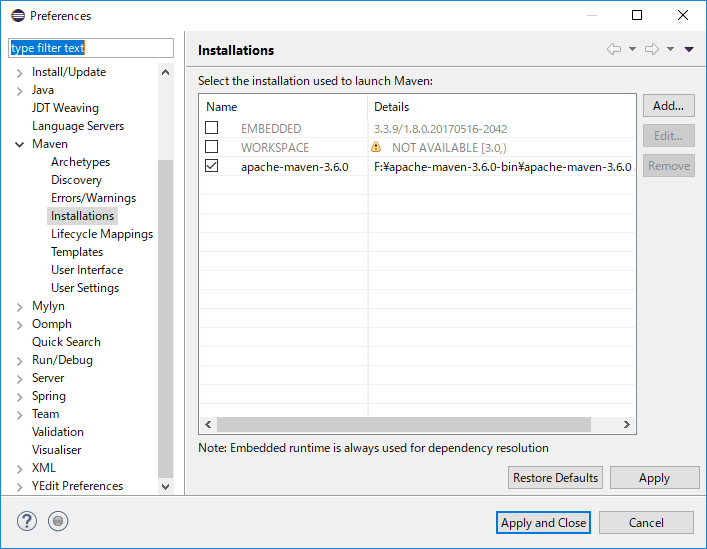Viewport: 707px width, 549px height.
Task: Open the back history dropdown arrow
Action: (x=633, y=49)
